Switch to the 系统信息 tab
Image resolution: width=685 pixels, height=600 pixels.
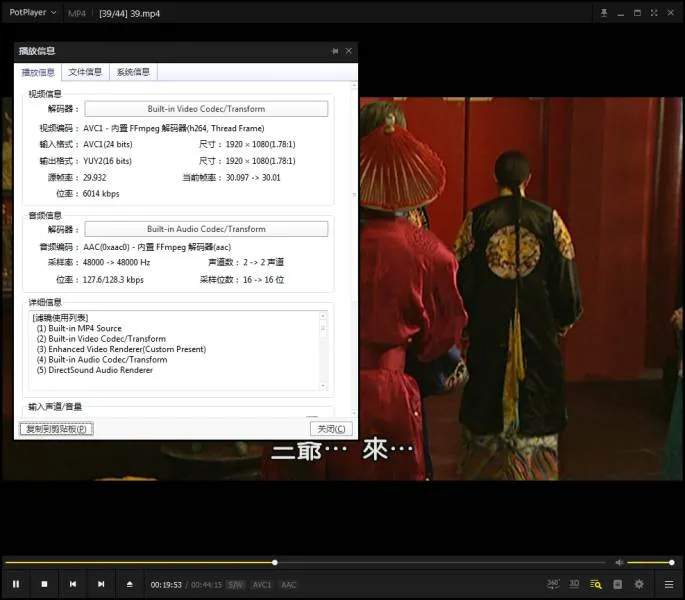[x=133, y=72]
